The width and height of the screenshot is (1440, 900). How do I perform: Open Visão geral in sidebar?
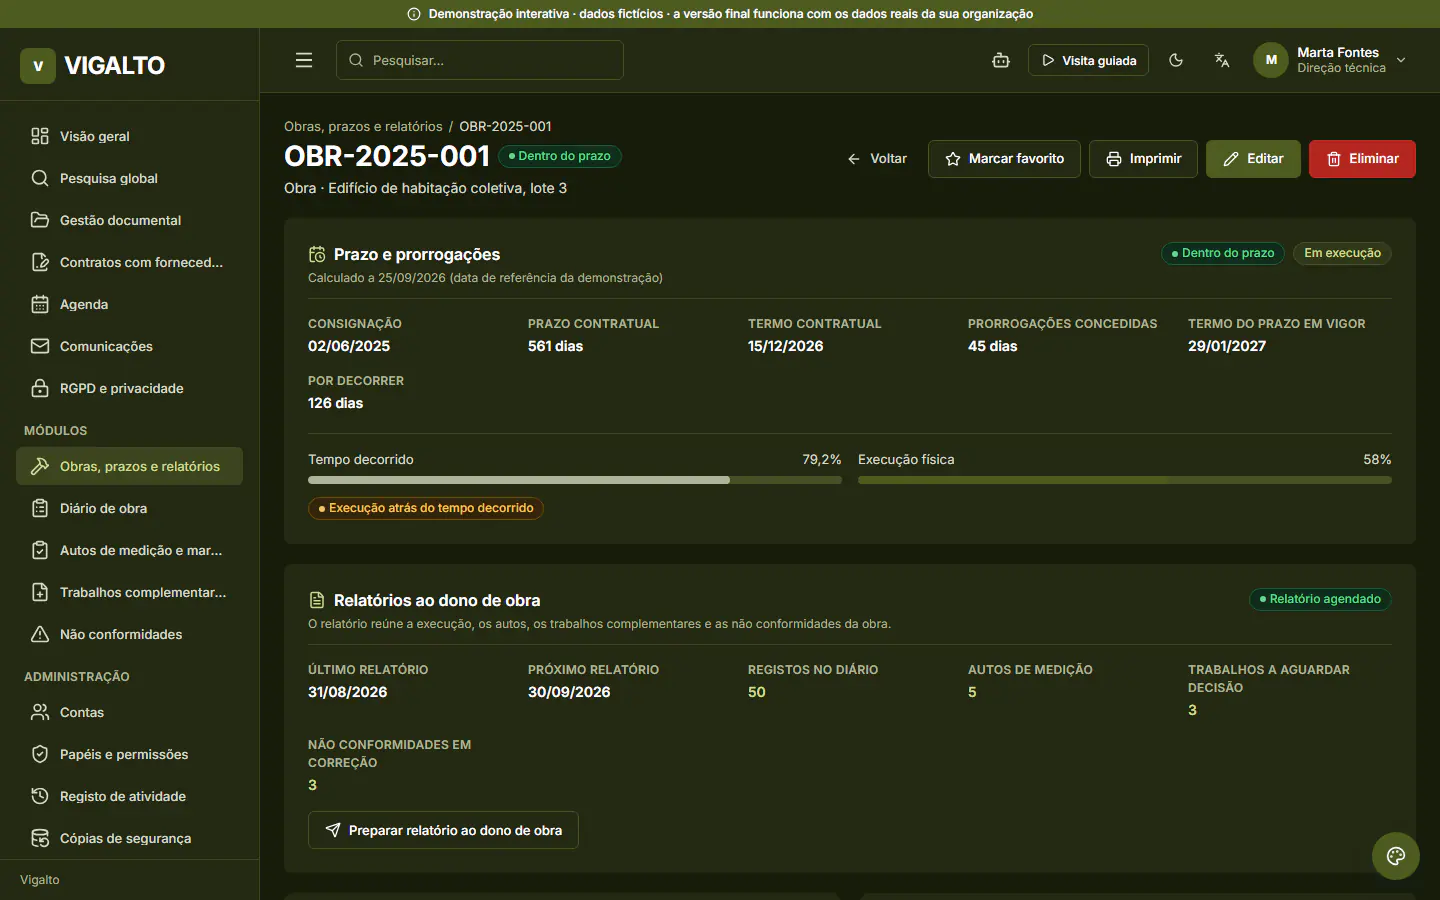pyautogui.click(x=129, y=136)
